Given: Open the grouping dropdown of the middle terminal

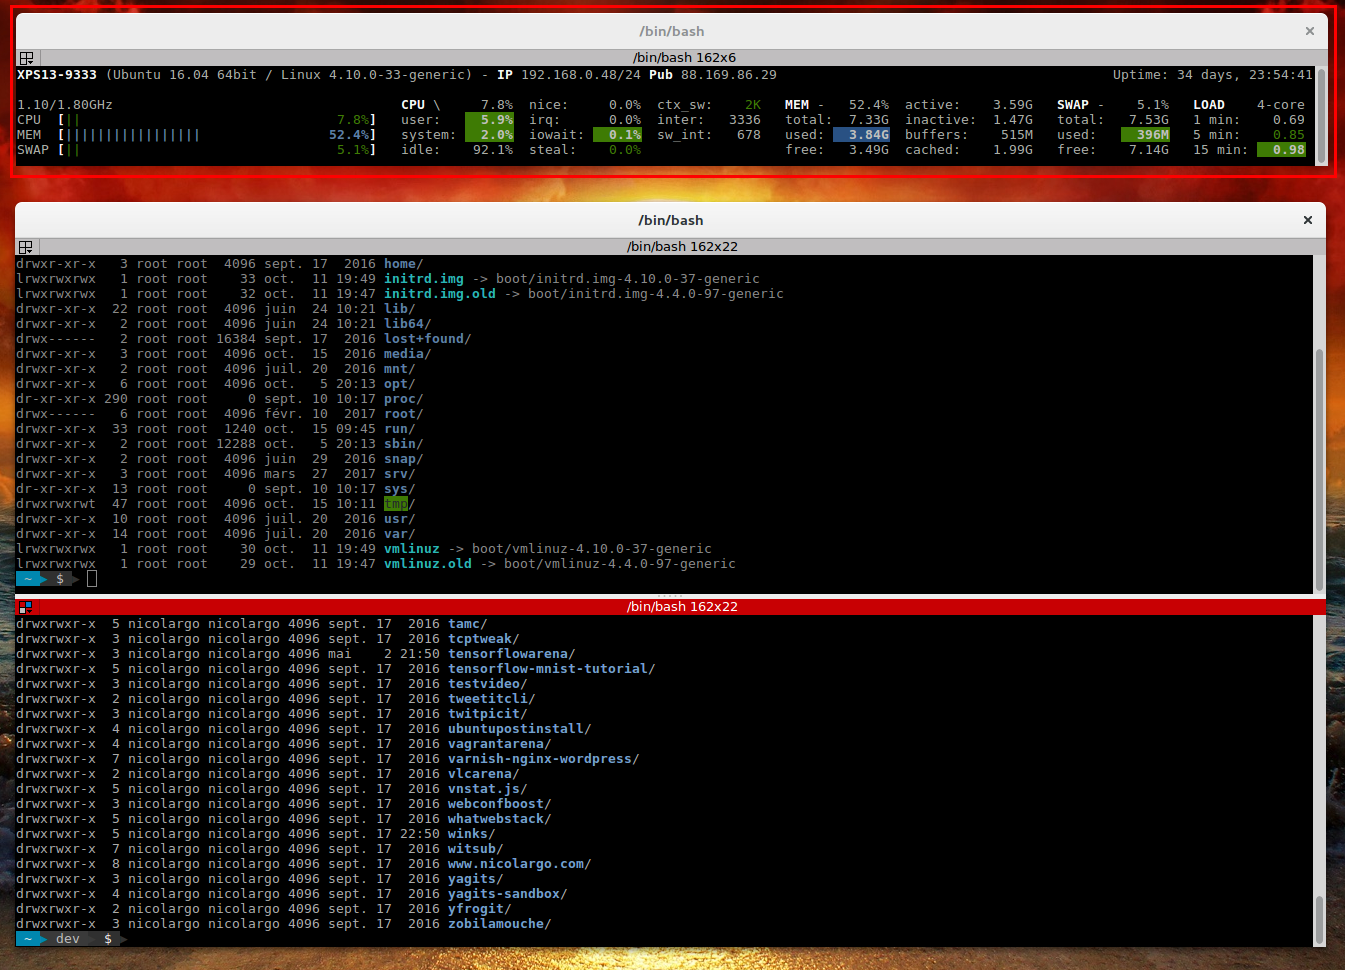Looking at the screenshot, I should [30, 250].
